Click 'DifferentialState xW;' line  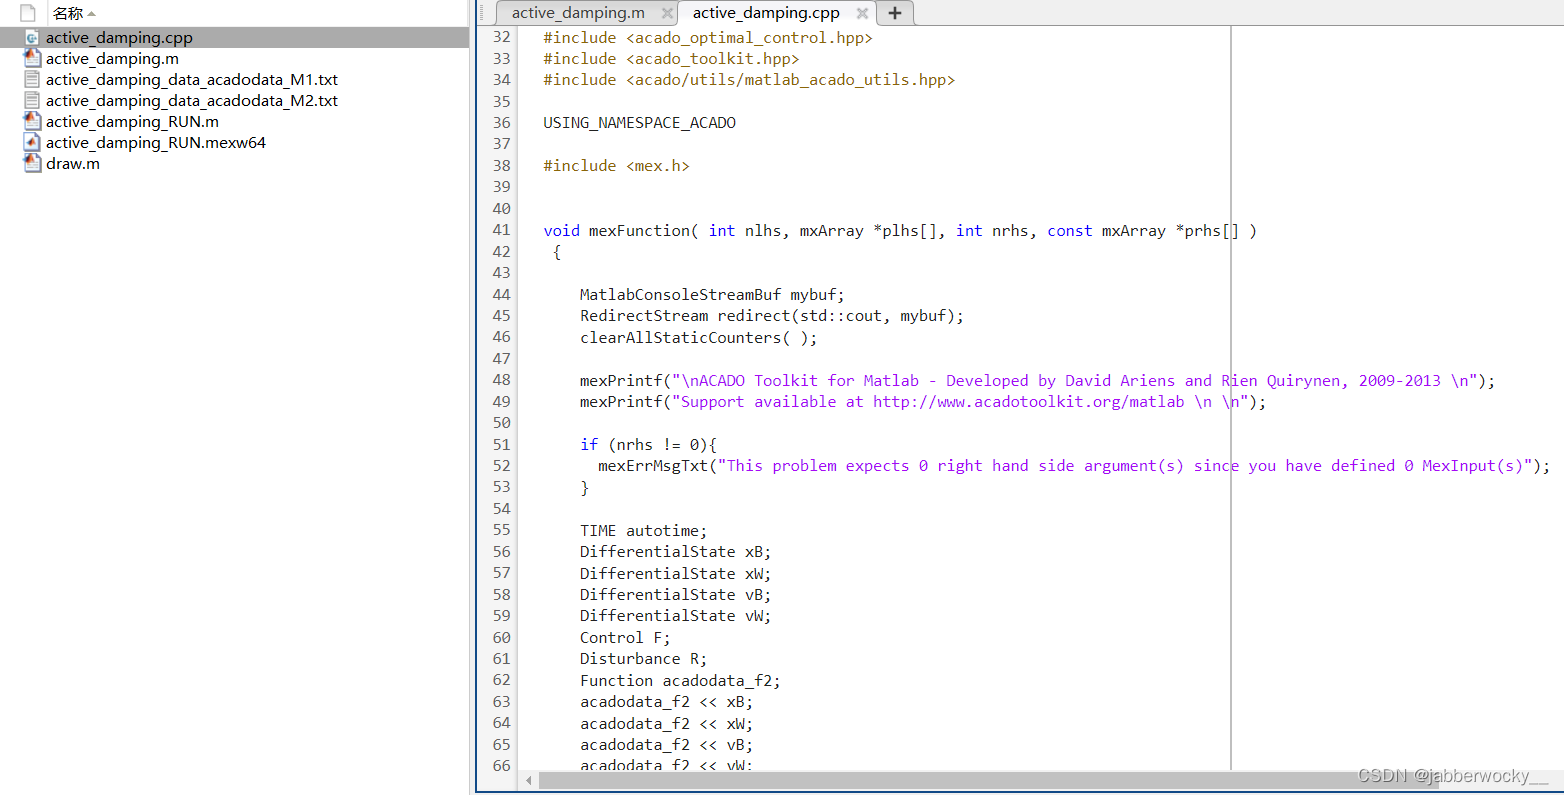[675, 574]
